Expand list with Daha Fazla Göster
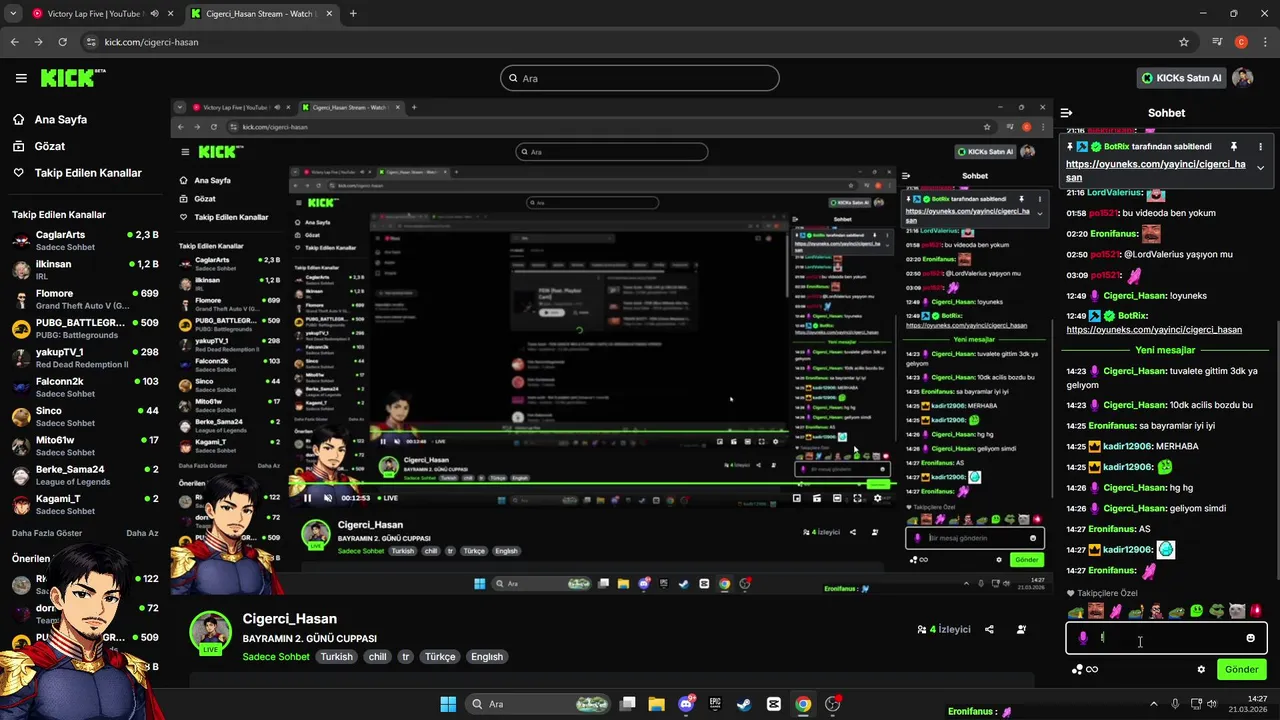The width and height of the screenshot is (1280, 720). (47, 533)
